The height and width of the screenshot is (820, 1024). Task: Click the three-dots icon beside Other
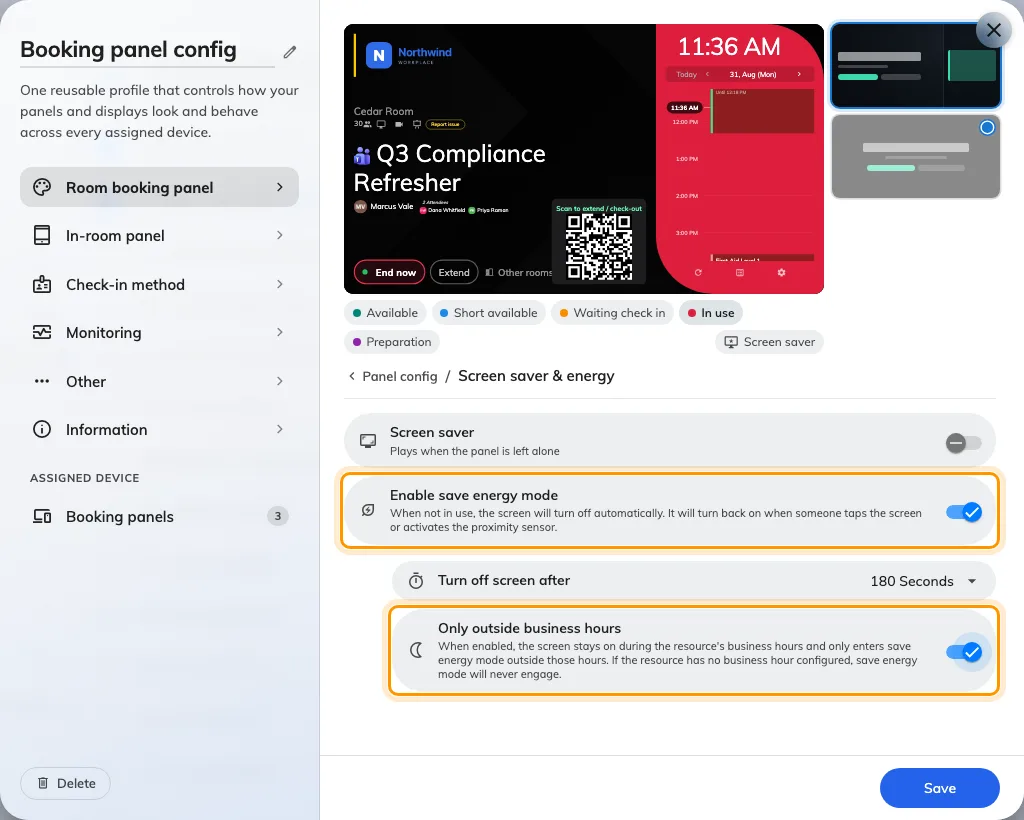click(42, 381)
